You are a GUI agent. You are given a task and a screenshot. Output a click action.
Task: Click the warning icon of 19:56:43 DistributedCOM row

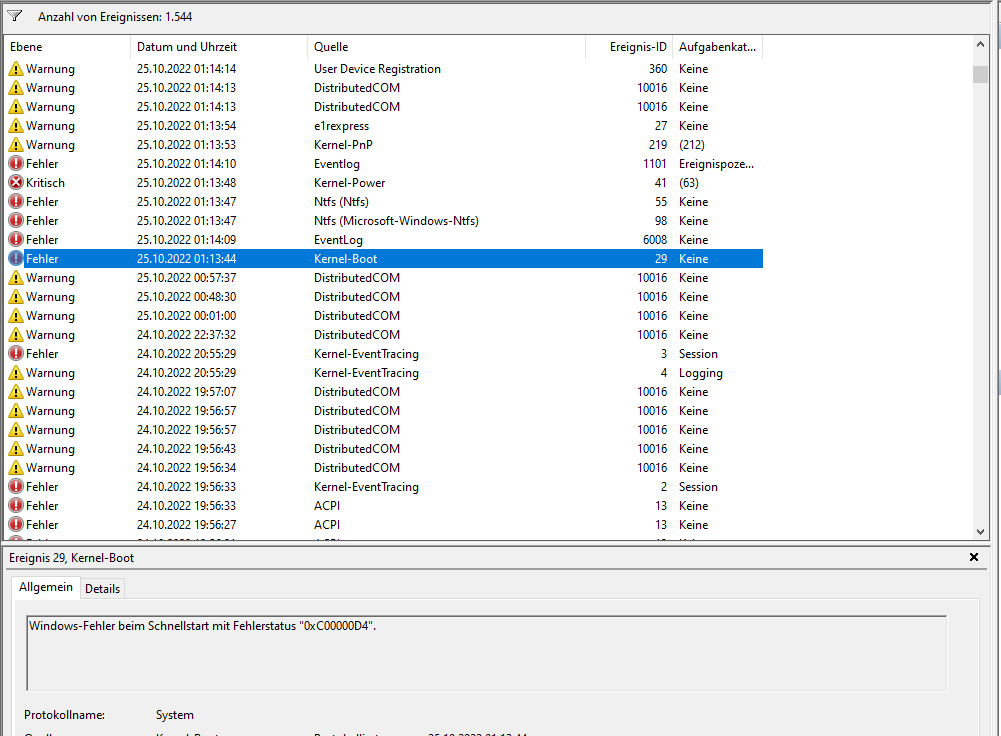[x=16, y=449]
